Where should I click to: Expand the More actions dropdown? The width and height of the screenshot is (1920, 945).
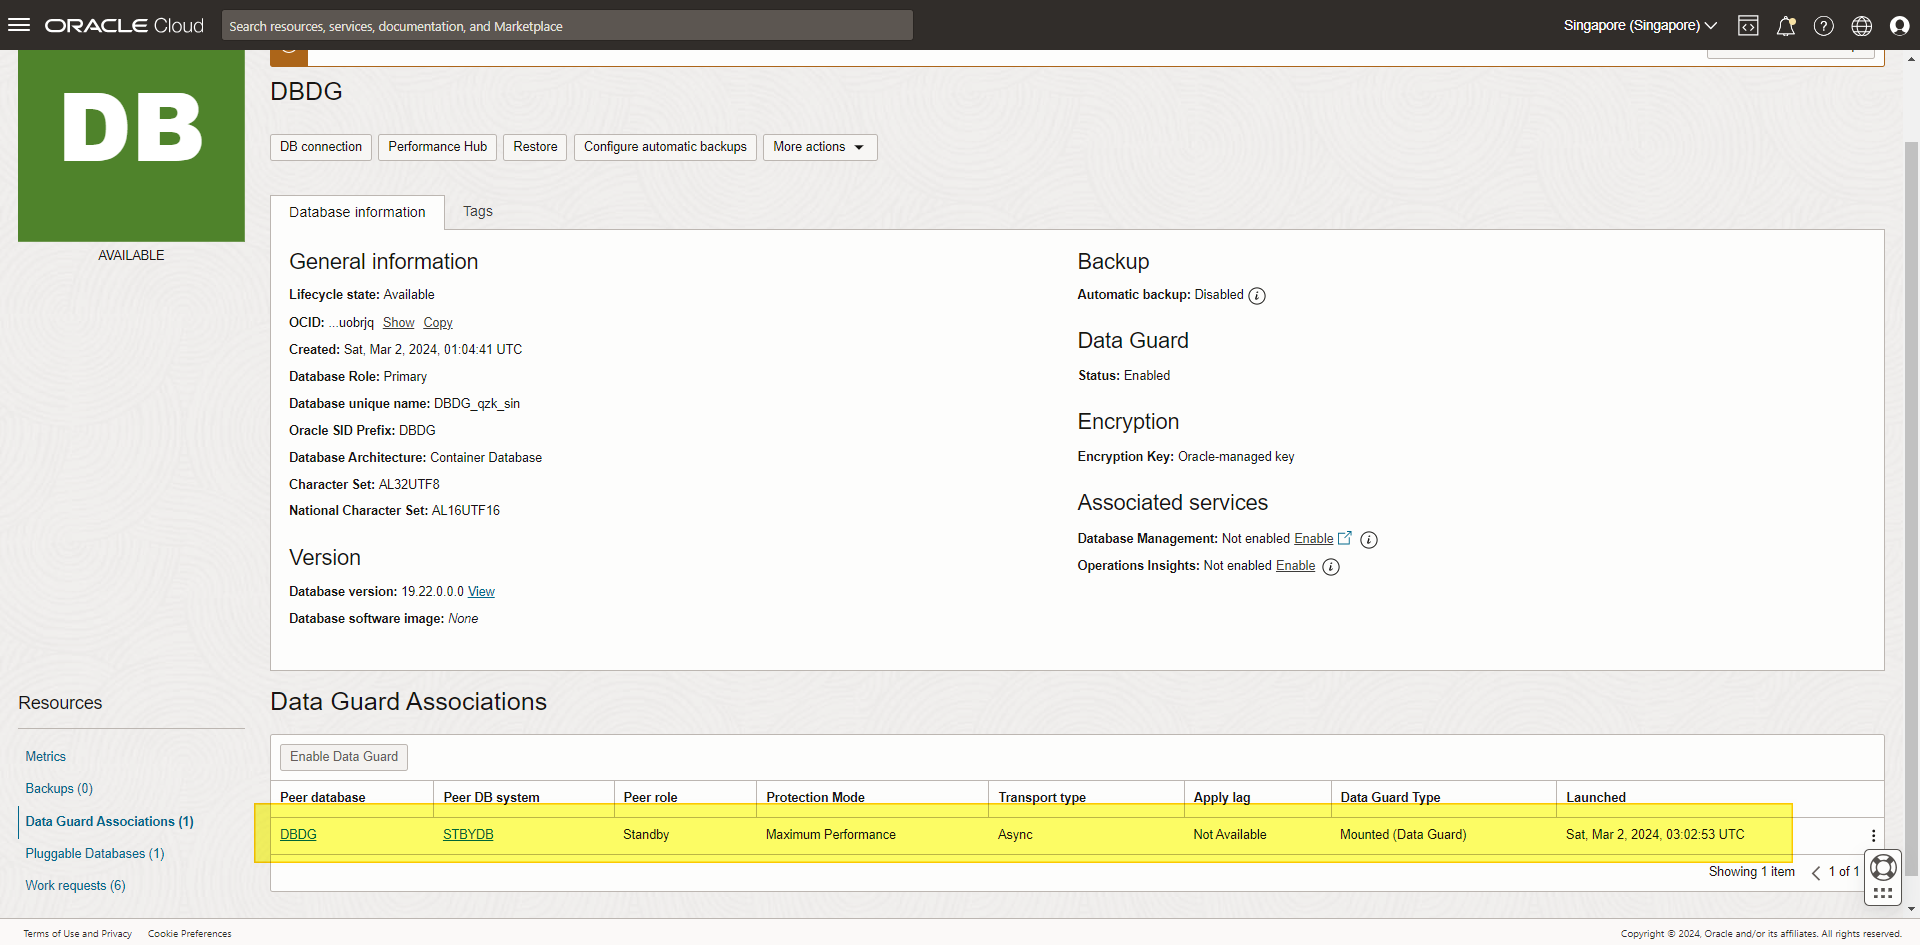click(820, 147)
